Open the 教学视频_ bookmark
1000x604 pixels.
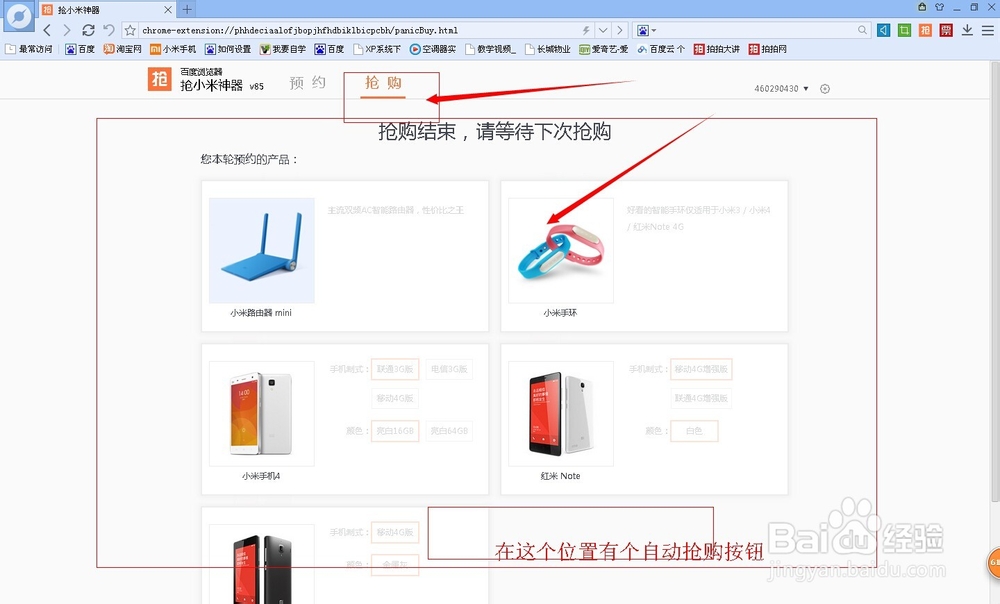click(x=490, y=49)
